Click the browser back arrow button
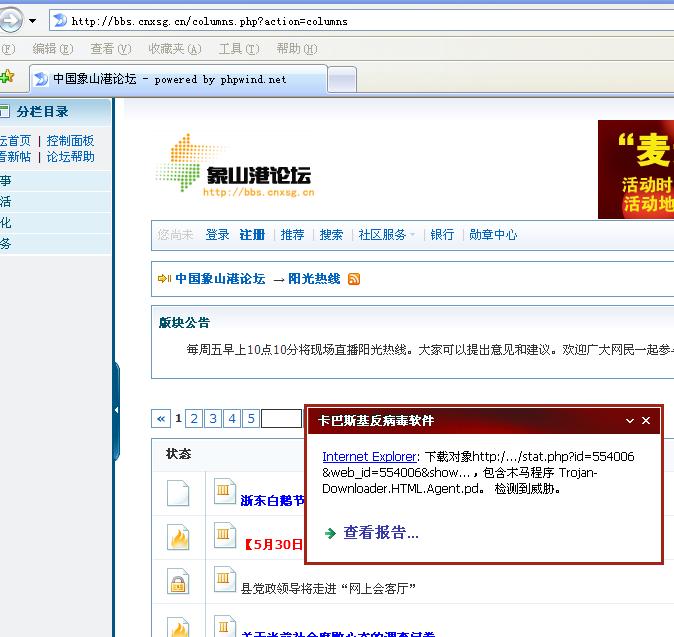This screenshot has width=674, height=637. (9, 20)
